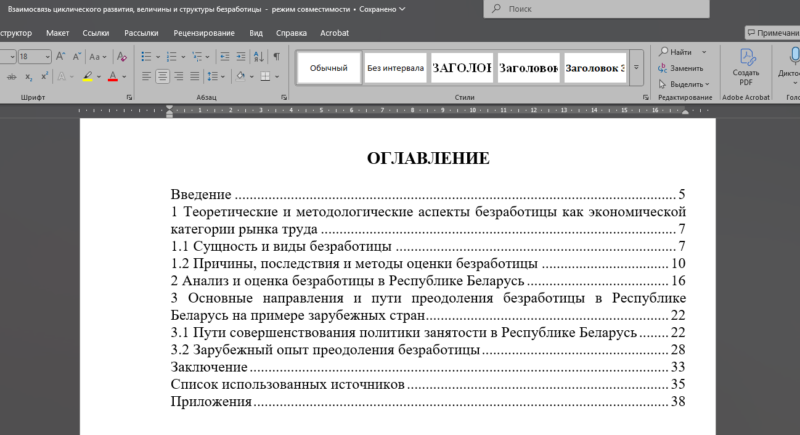Justify the paragraph text

tap(195, 76)
